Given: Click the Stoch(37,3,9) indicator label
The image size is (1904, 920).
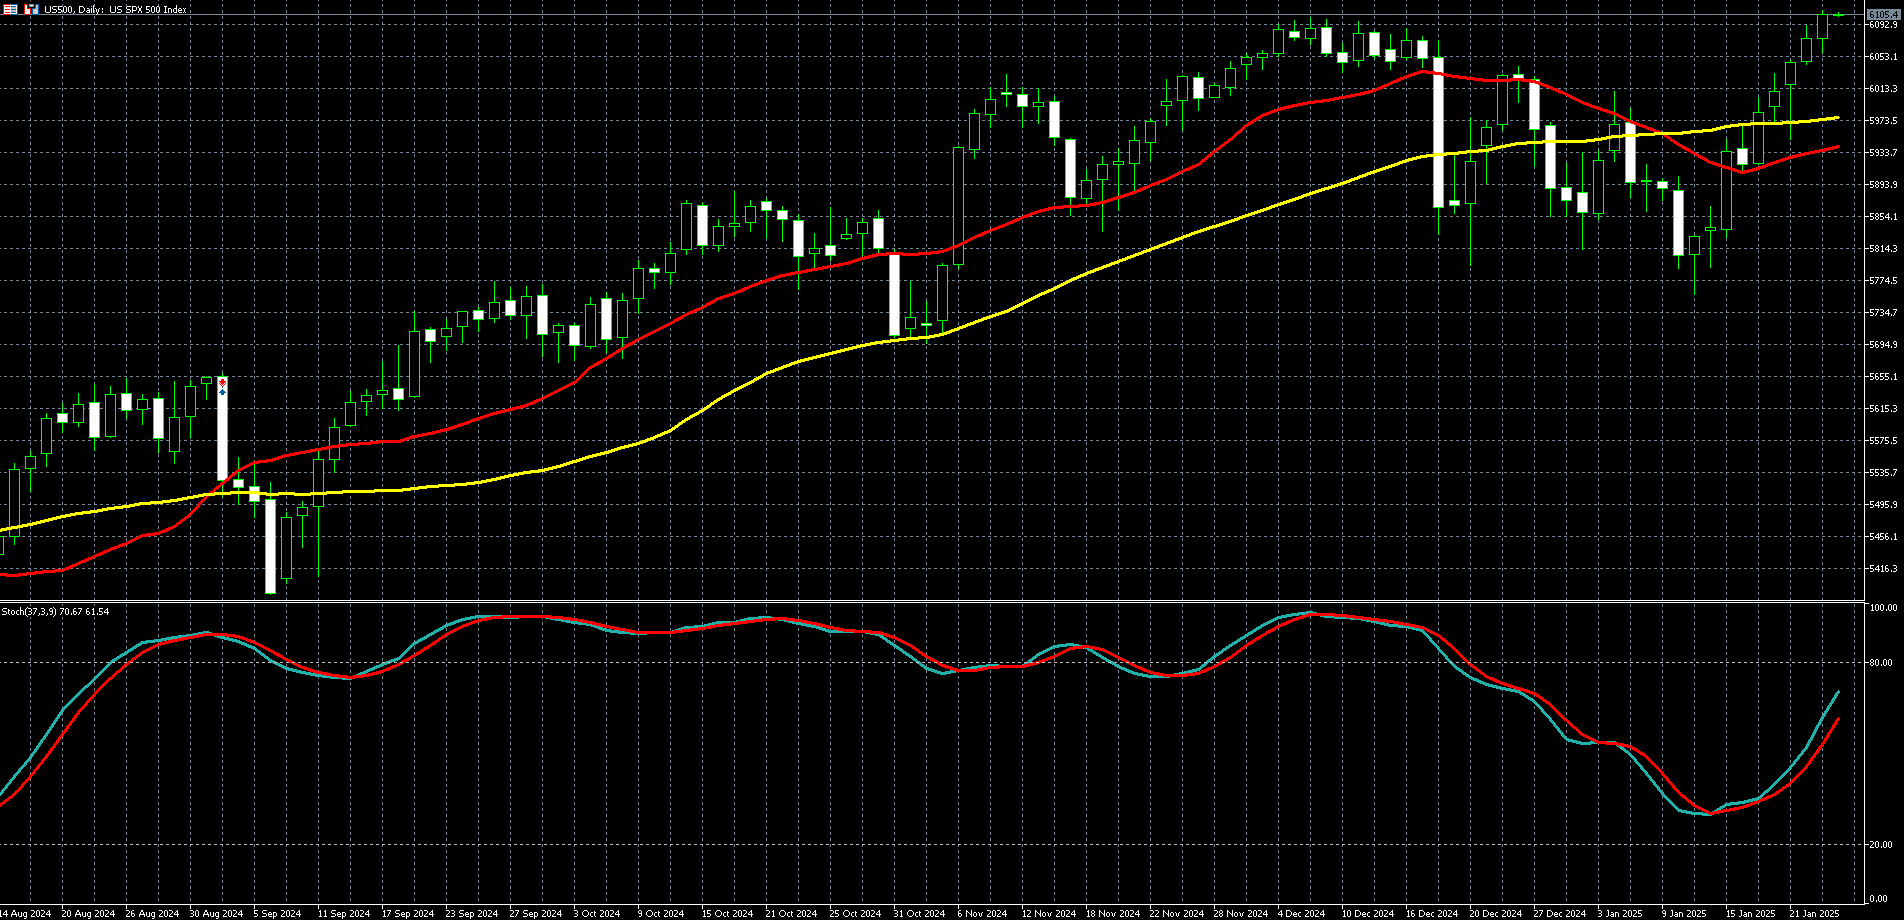Looking at the screenshot, I should (55, 611).
